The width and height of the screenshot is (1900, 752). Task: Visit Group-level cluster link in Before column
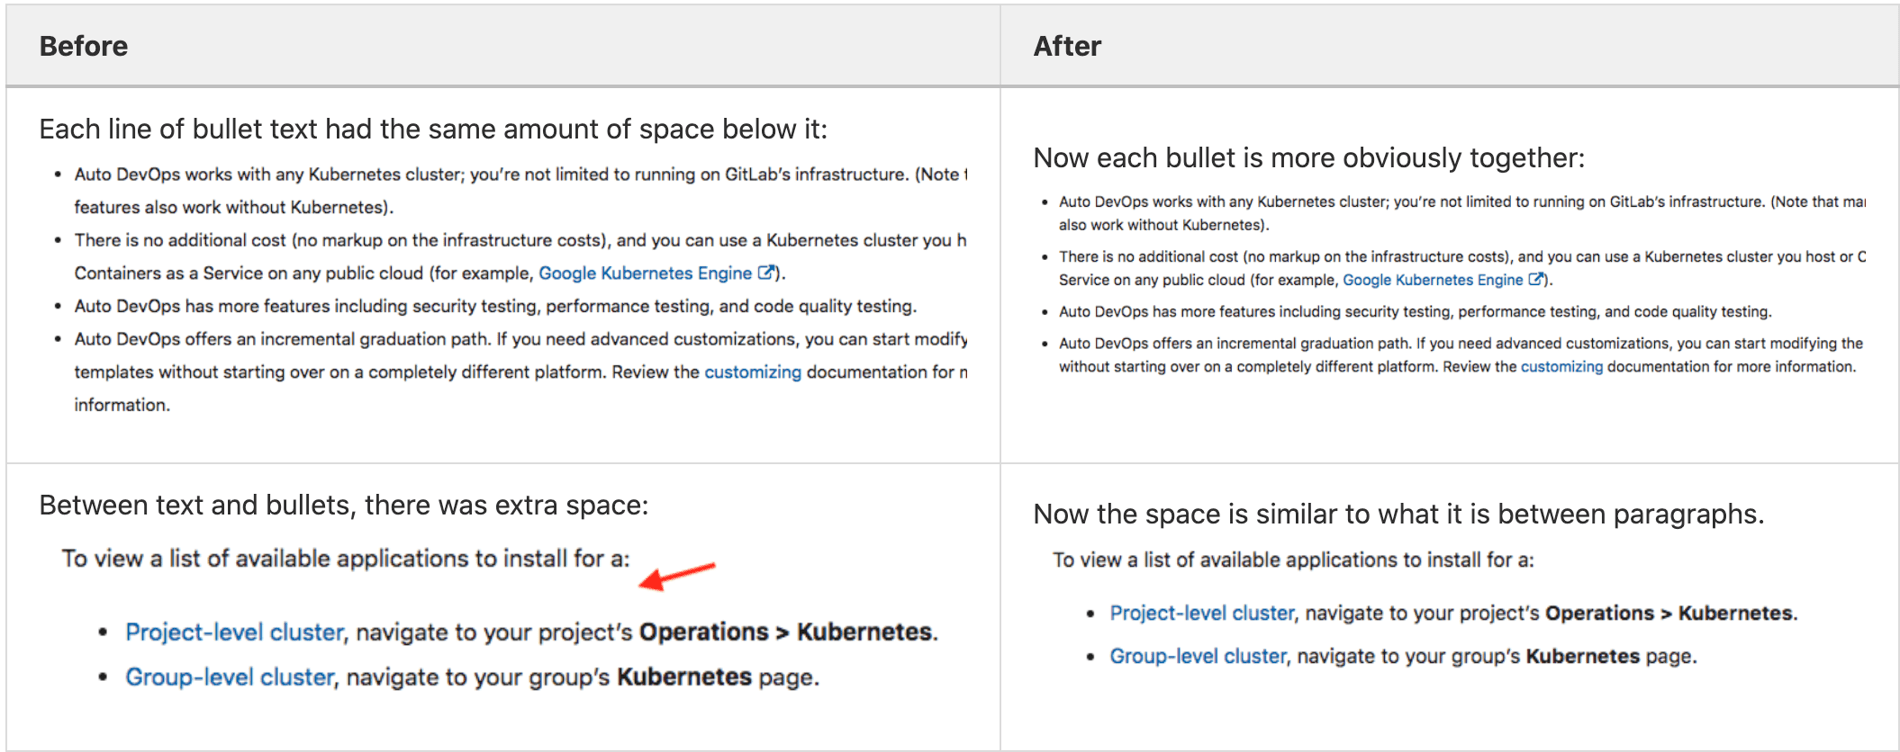click(229, 677)
